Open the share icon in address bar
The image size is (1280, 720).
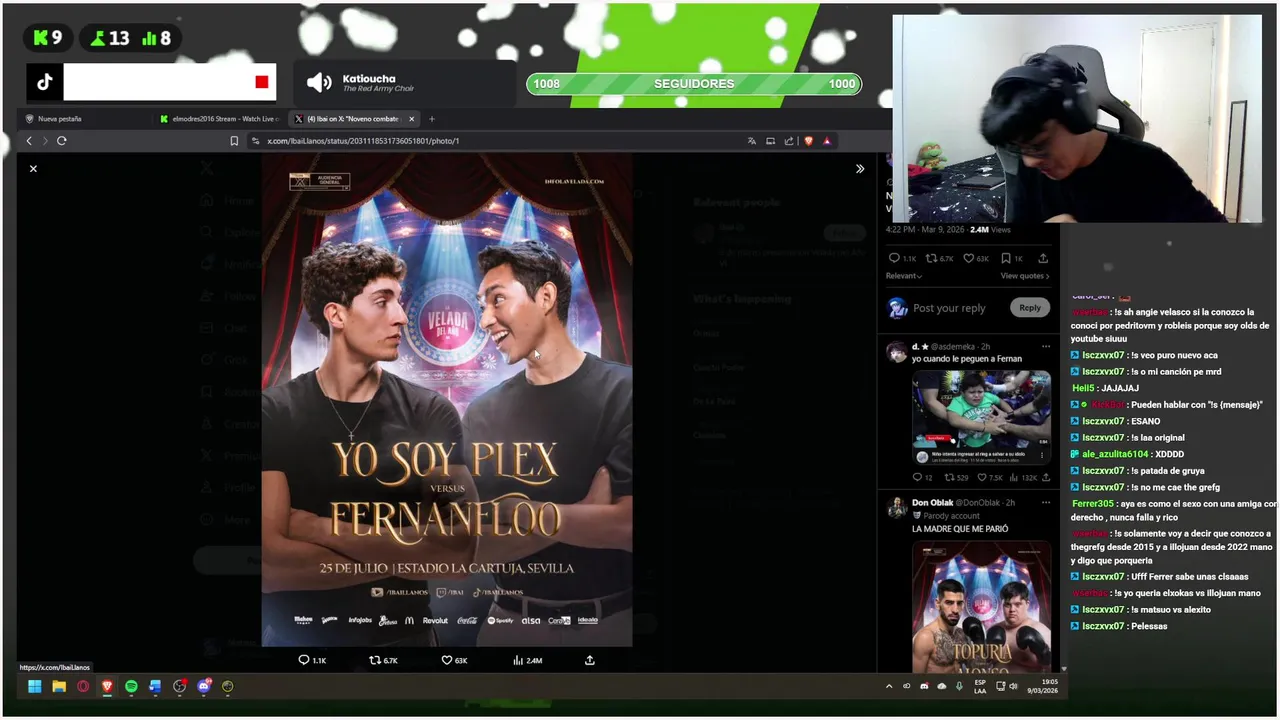[x=789, y=141]
